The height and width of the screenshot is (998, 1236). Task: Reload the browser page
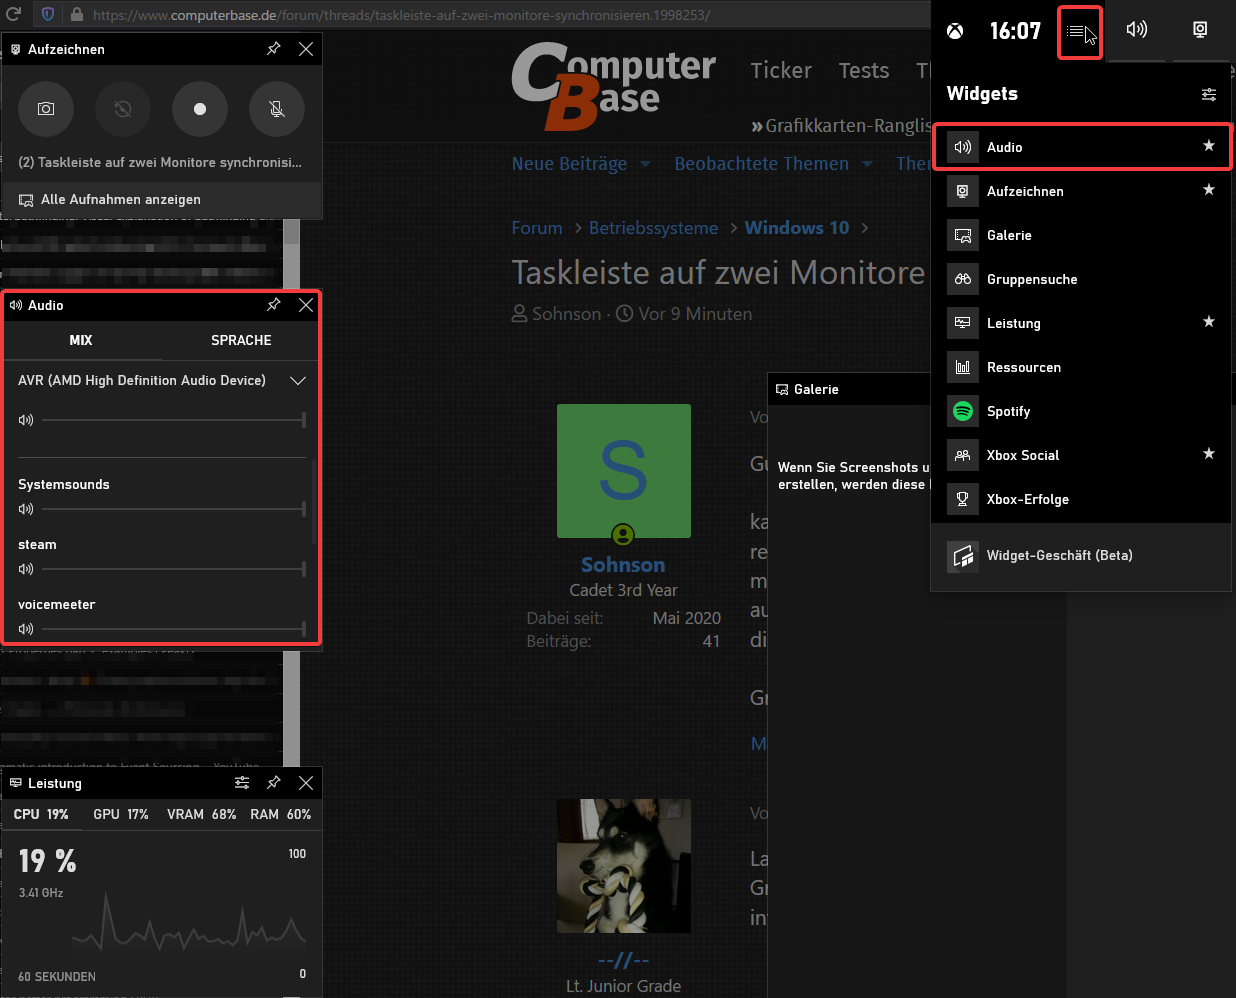tap(13, 14)
